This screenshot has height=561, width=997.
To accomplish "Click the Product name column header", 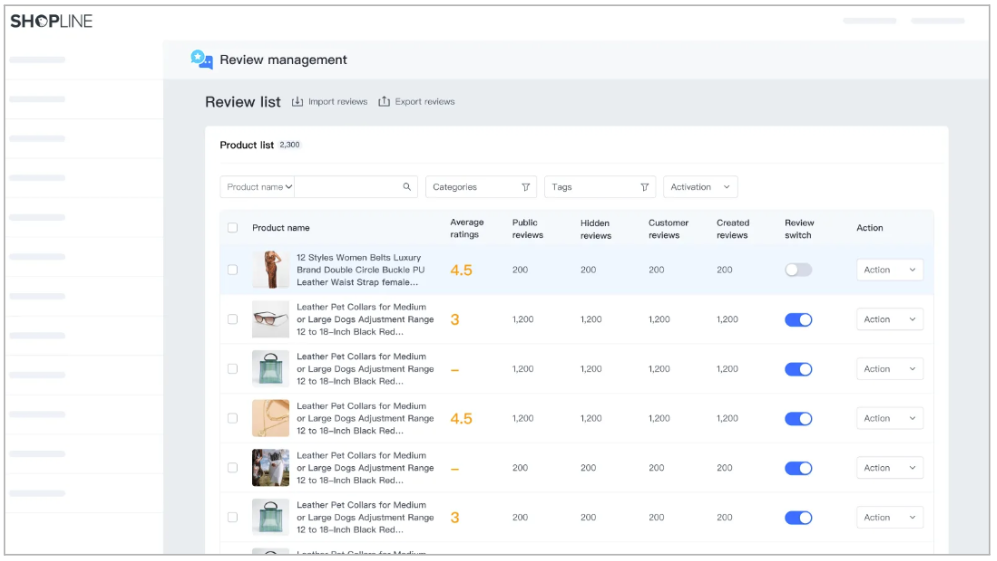I will (x=280, y=228).
